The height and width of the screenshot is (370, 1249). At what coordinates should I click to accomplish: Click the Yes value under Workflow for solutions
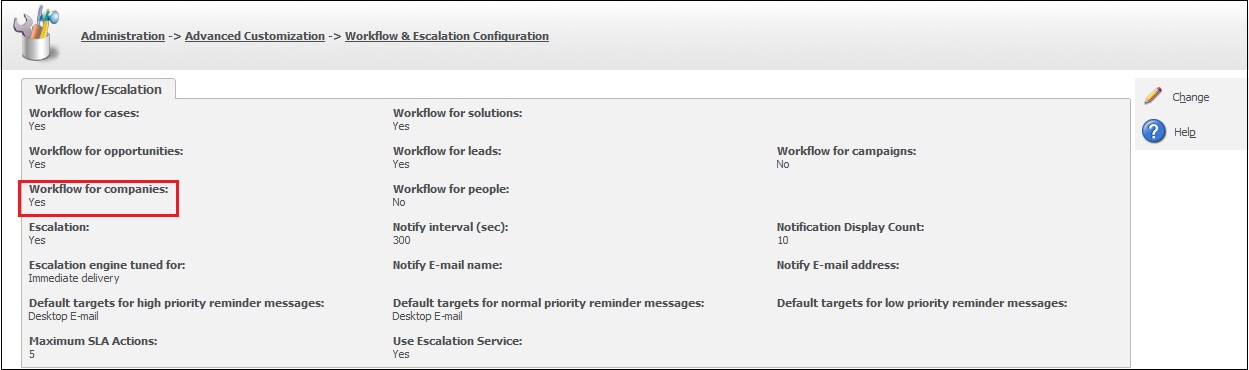click(x=401, y=126)
